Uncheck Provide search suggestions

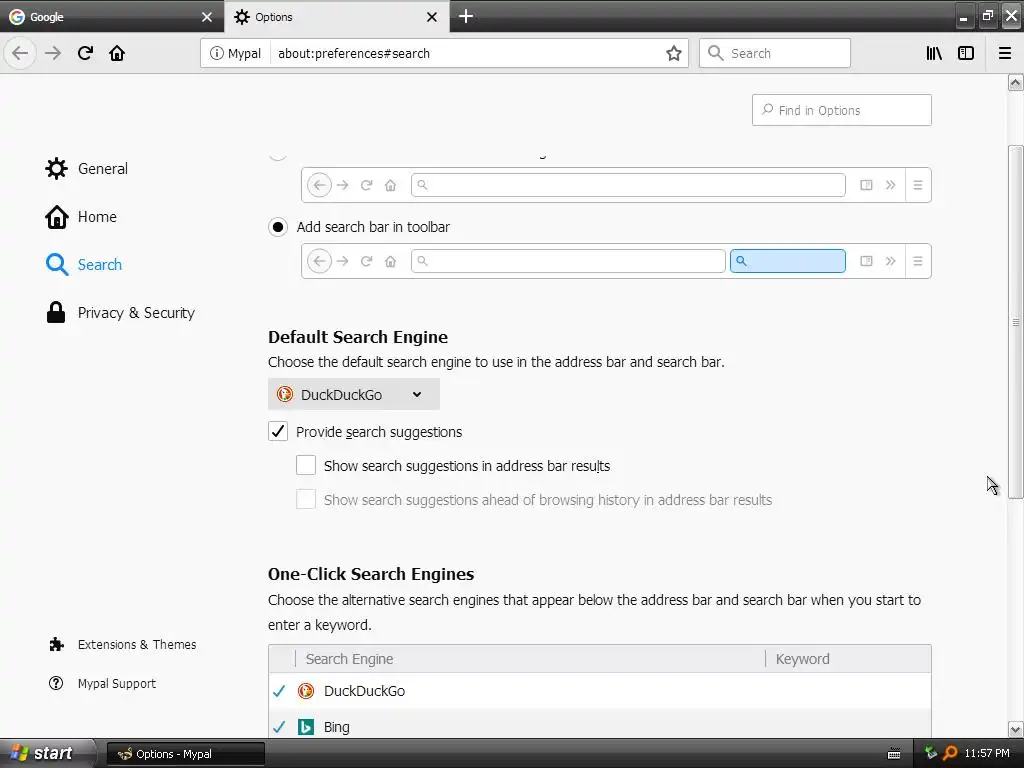(x=278, y=431)
